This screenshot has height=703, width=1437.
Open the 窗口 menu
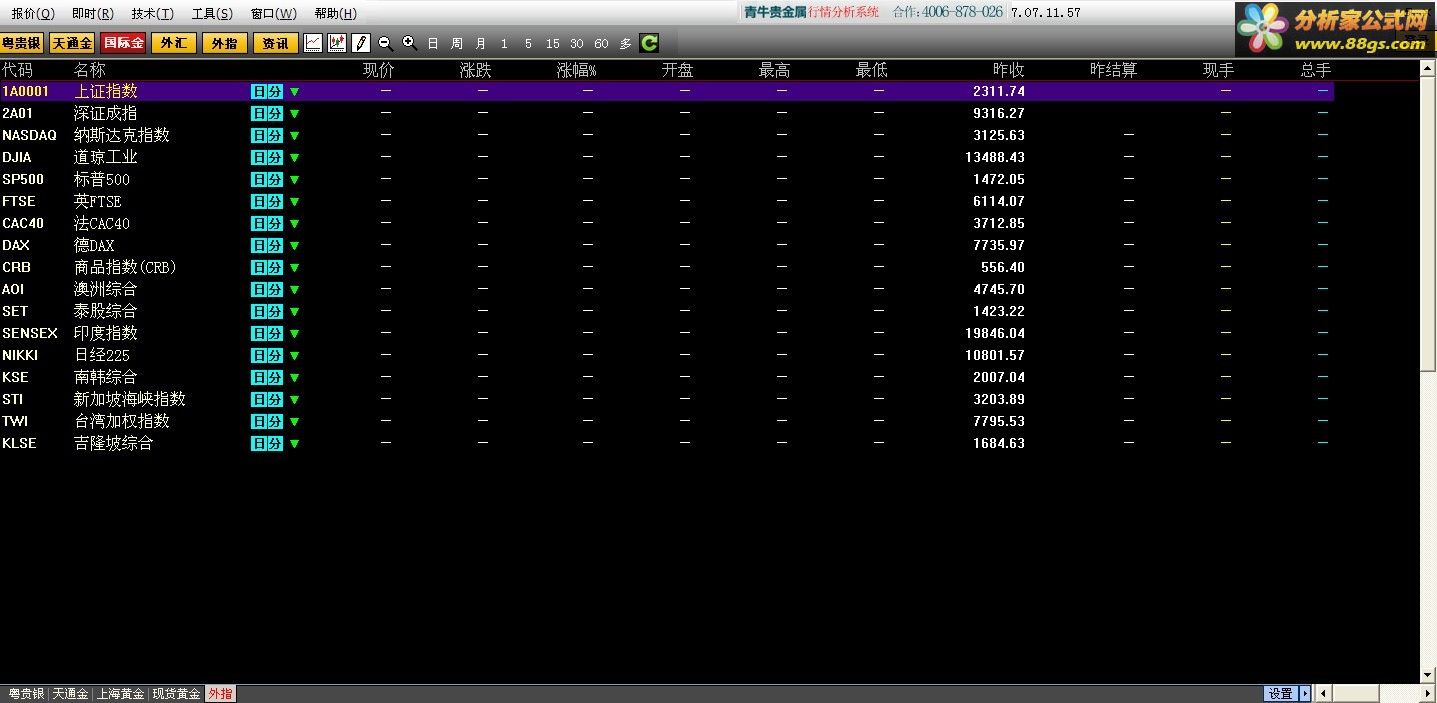click(x=273, y=13)
